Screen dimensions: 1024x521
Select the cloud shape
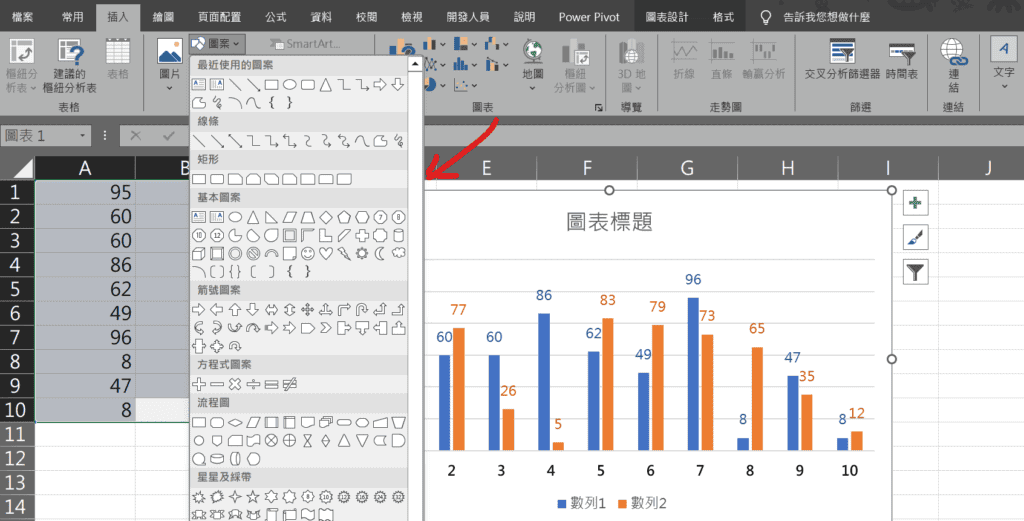coord(398,253)
